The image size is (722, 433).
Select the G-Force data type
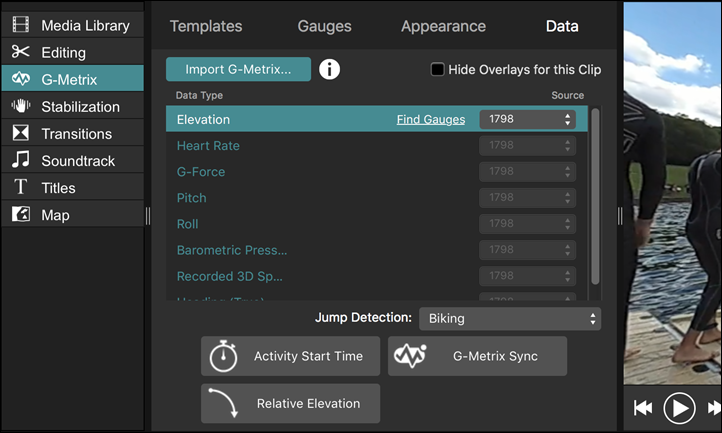tap(201, 172)
